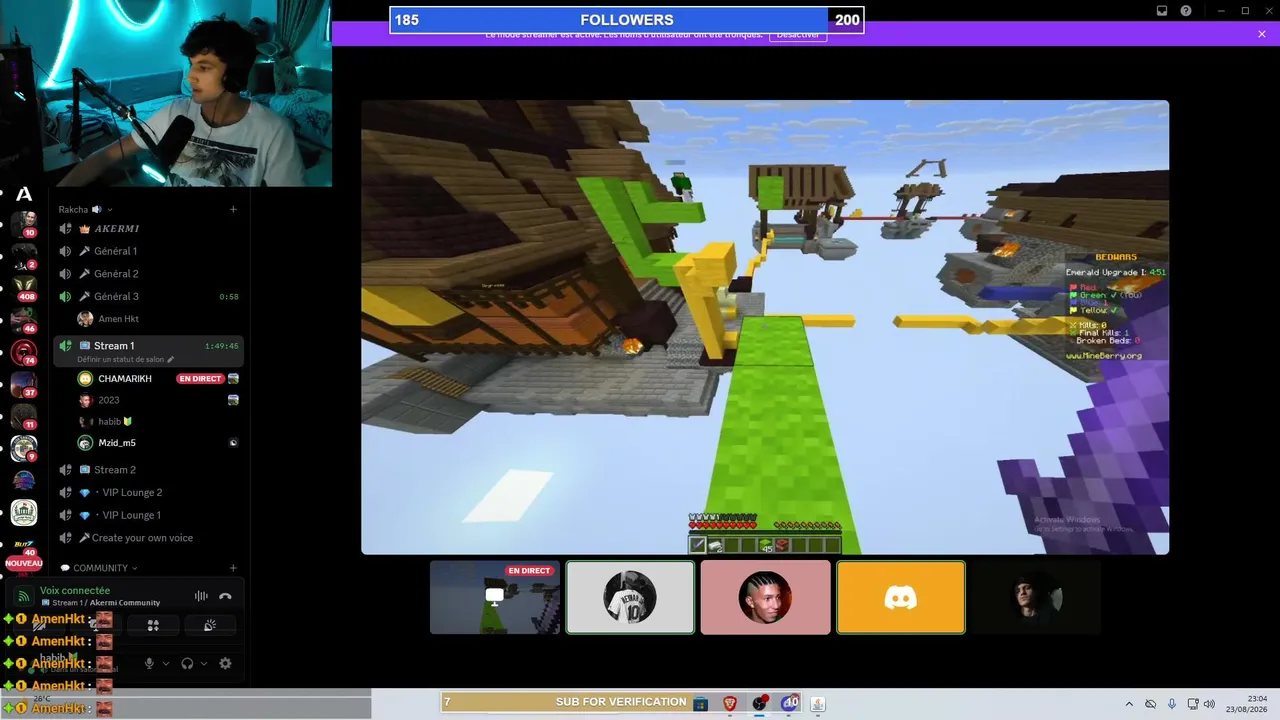Open the soundboard button
Image resolution: width=1280 pixels, height=720 pixels.
[210, 625]
